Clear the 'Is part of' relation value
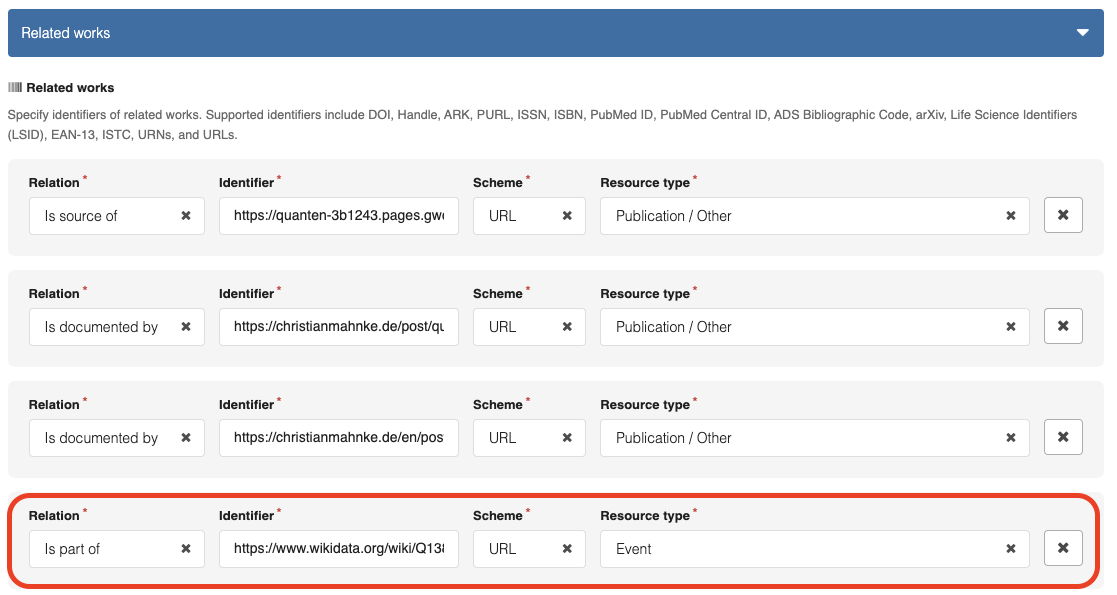The image size is (1117, 595). 186,549
